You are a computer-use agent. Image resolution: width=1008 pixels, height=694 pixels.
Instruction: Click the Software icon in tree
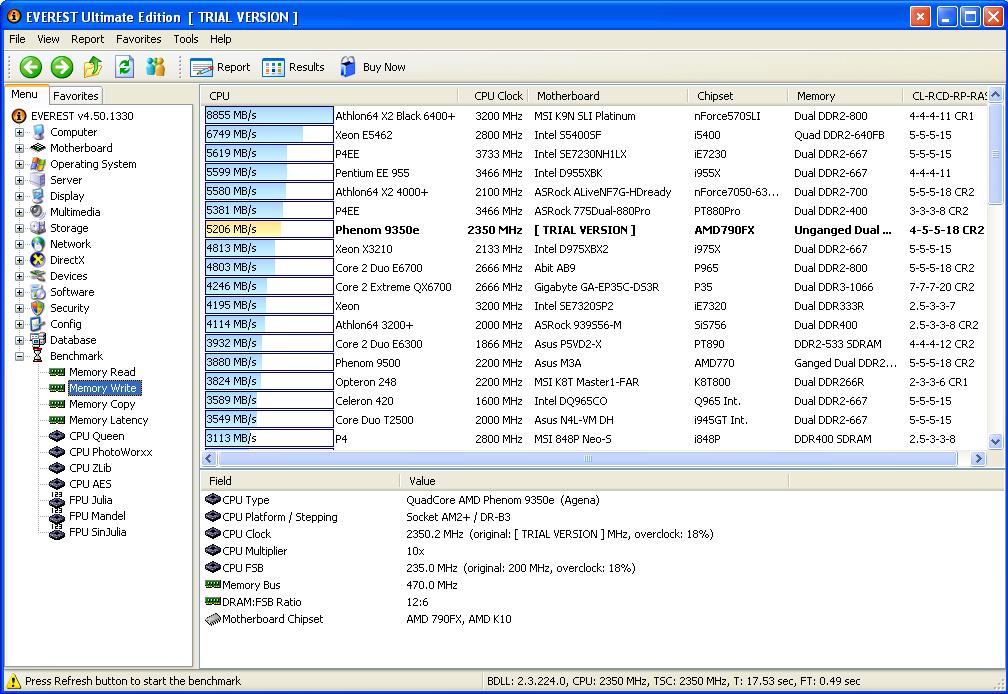(38, 292)
